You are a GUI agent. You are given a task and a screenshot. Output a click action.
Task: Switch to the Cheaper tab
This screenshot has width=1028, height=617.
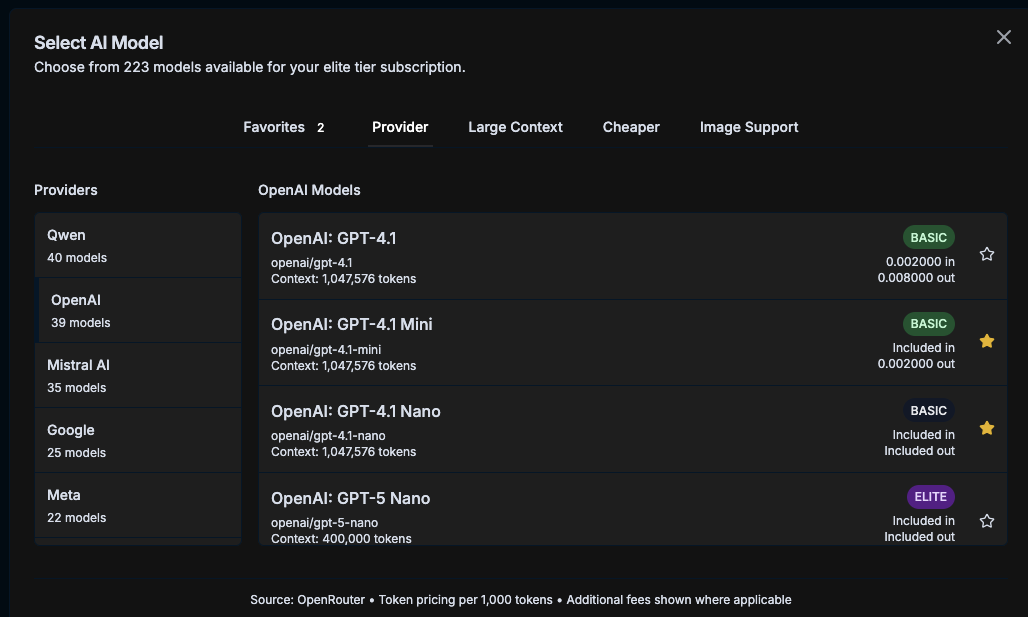pyautogui.click(x=631, y=127)
